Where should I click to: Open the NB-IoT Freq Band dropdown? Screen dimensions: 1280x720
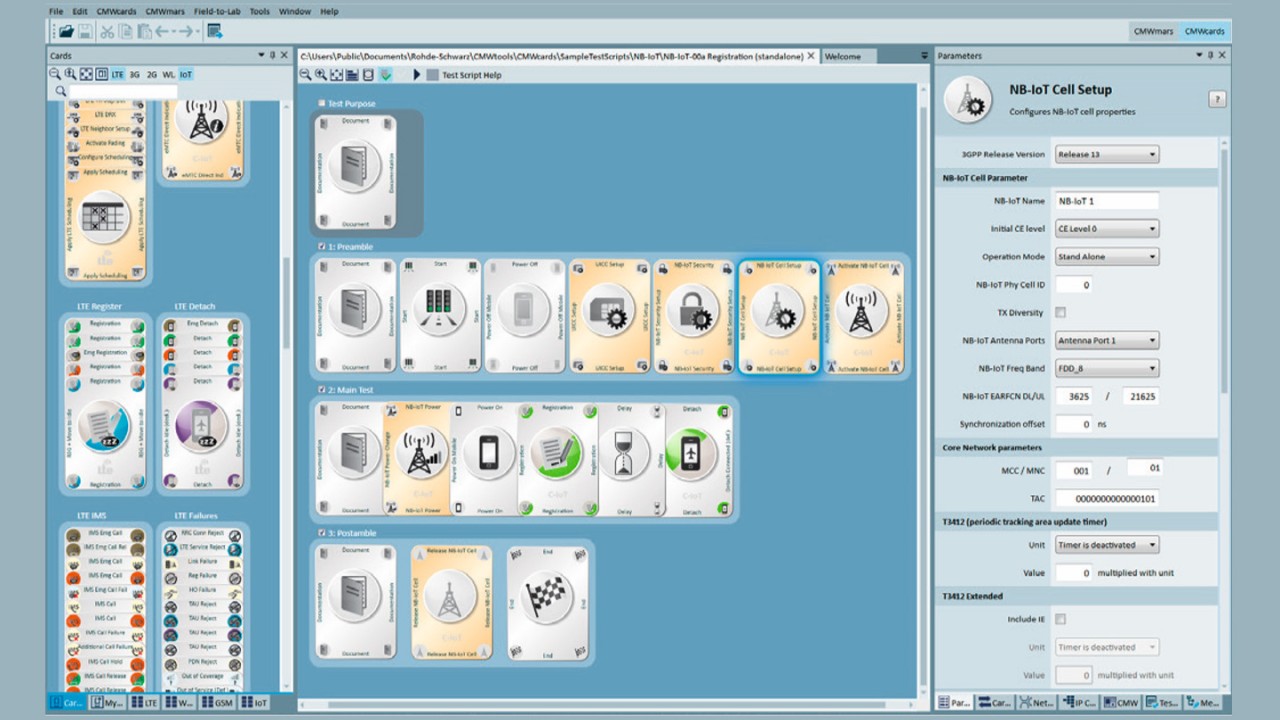coord(1107,368)
